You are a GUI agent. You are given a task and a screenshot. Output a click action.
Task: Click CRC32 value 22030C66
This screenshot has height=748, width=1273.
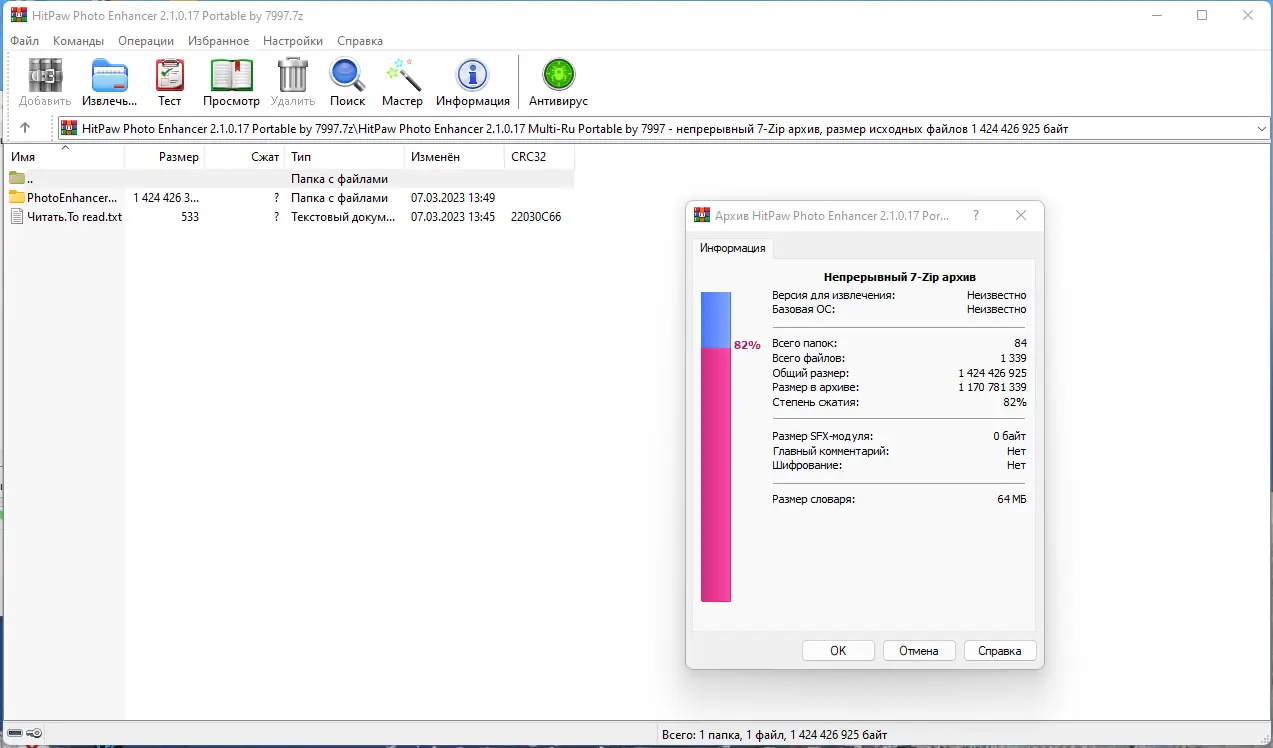point(536,216)
